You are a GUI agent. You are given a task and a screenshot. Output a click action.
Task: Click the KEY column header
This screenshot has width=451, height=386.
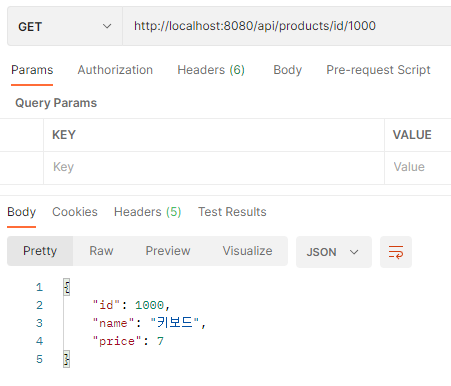64,135
